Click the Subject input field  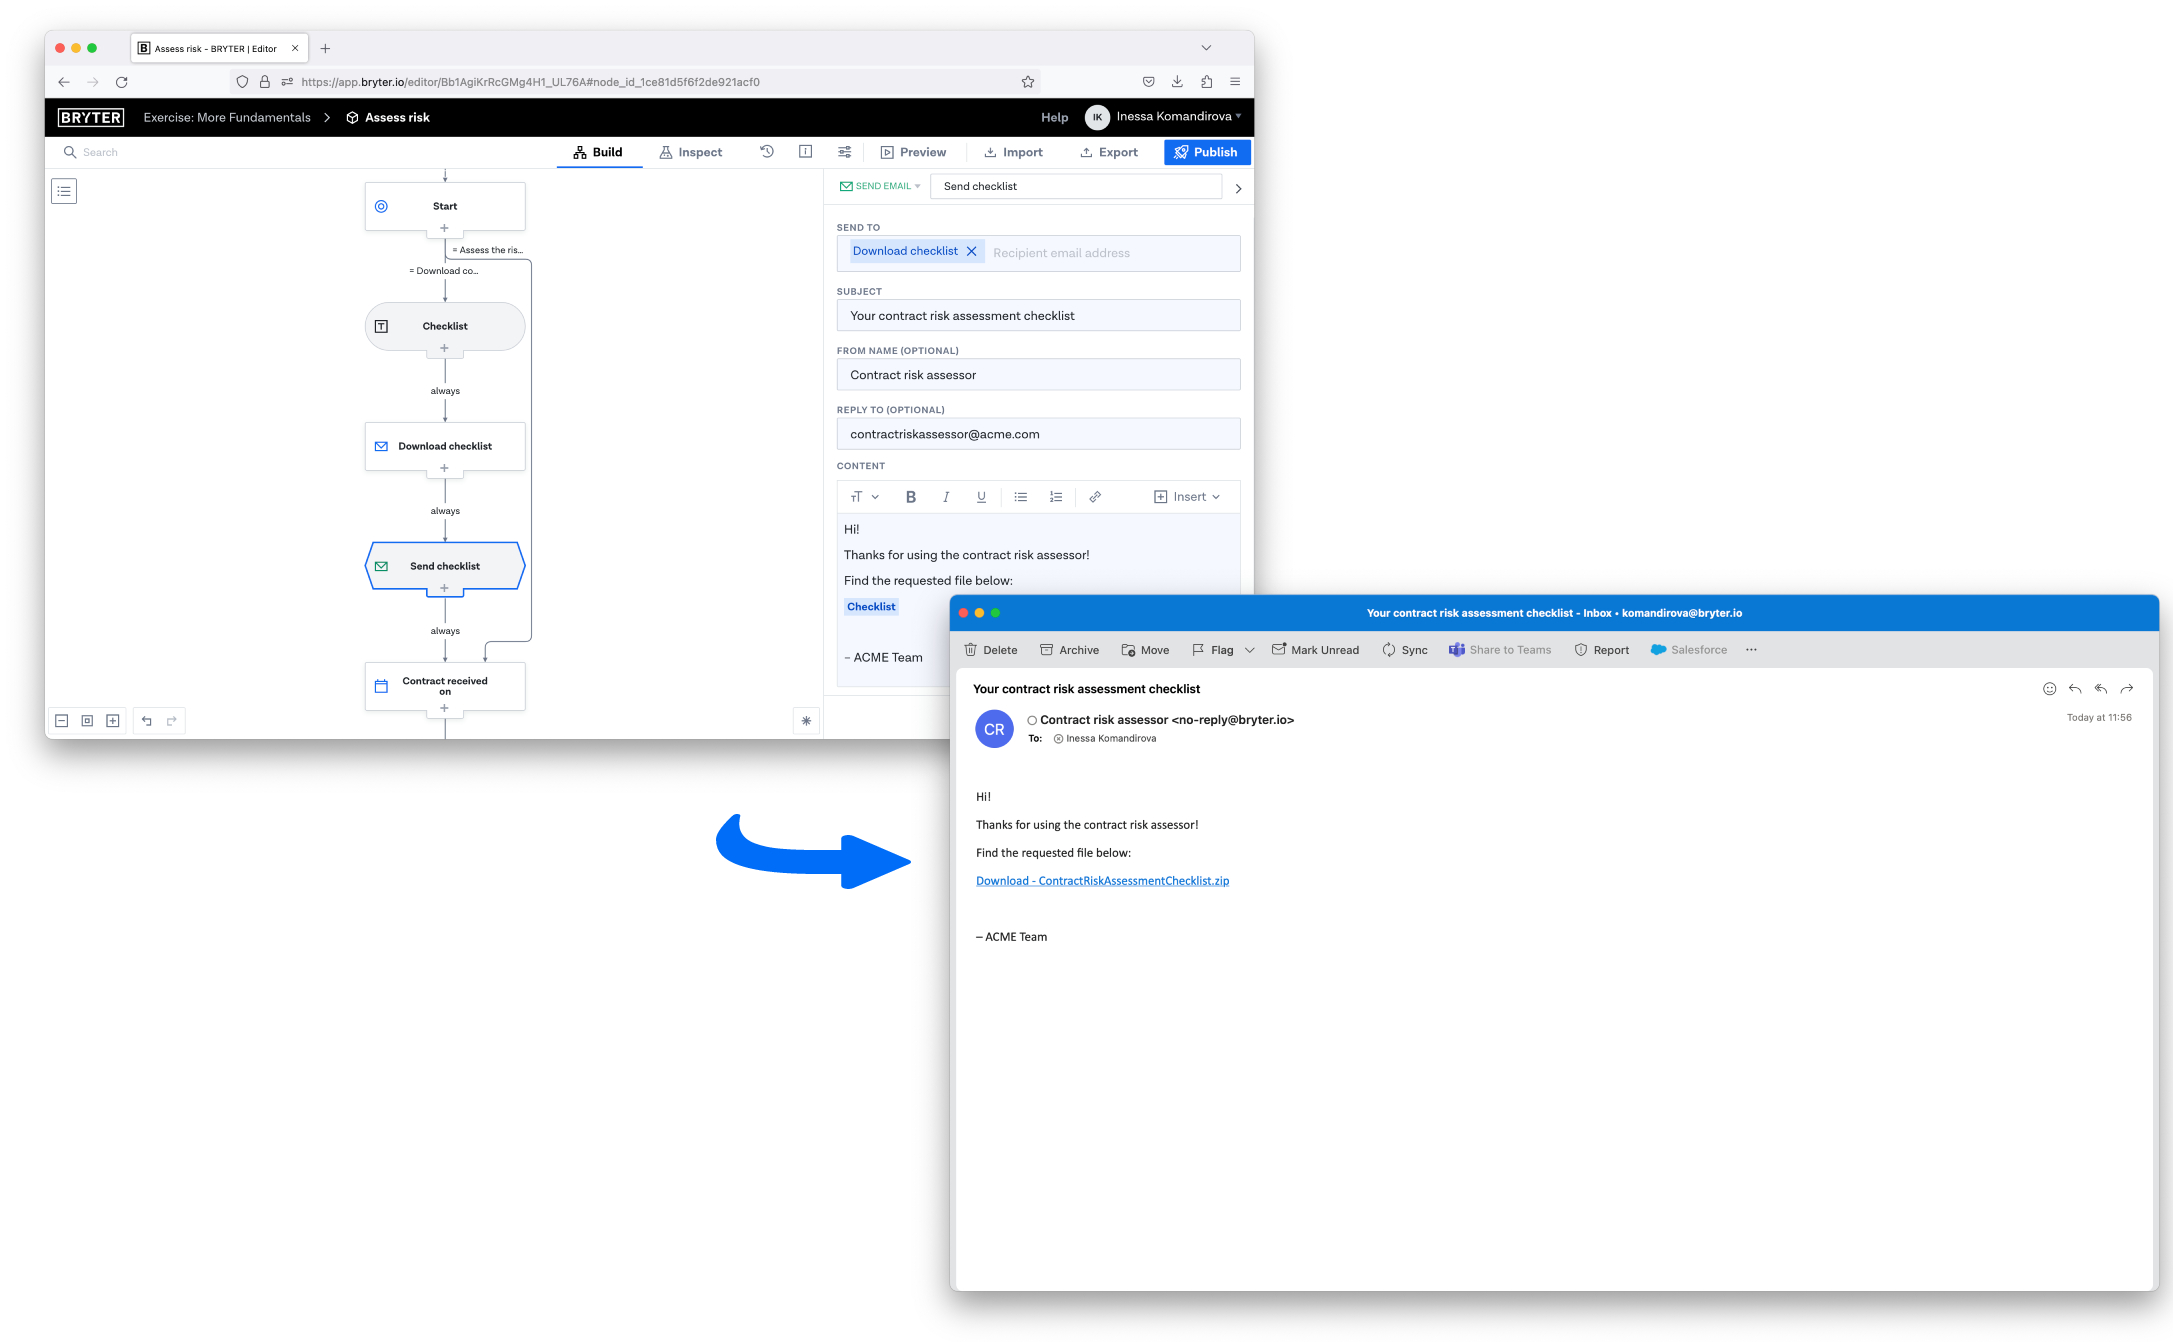tap(1038, 316)
